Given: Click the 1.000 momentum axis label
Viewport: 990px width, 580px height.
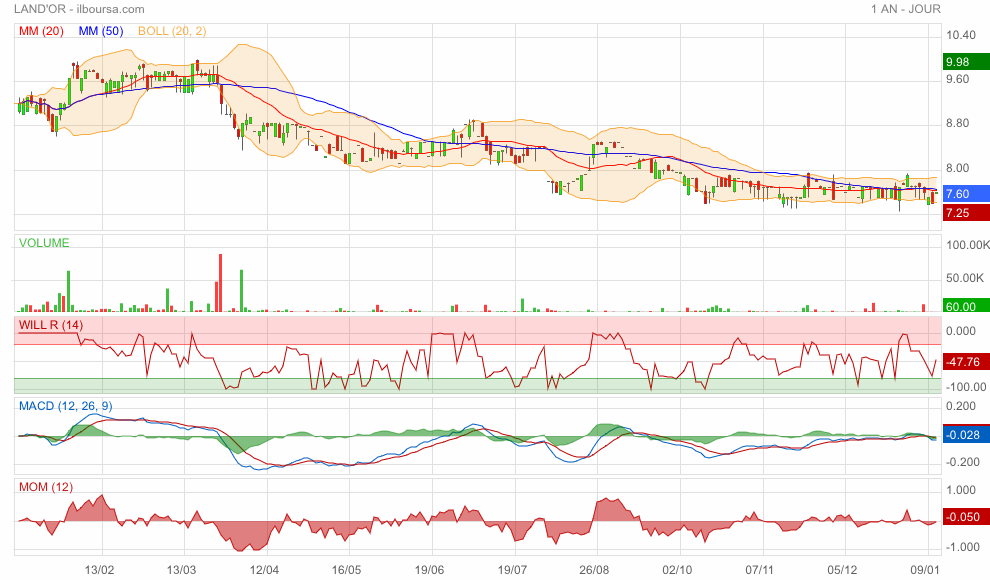Looking at the screenshot, I should pos(960,490).
